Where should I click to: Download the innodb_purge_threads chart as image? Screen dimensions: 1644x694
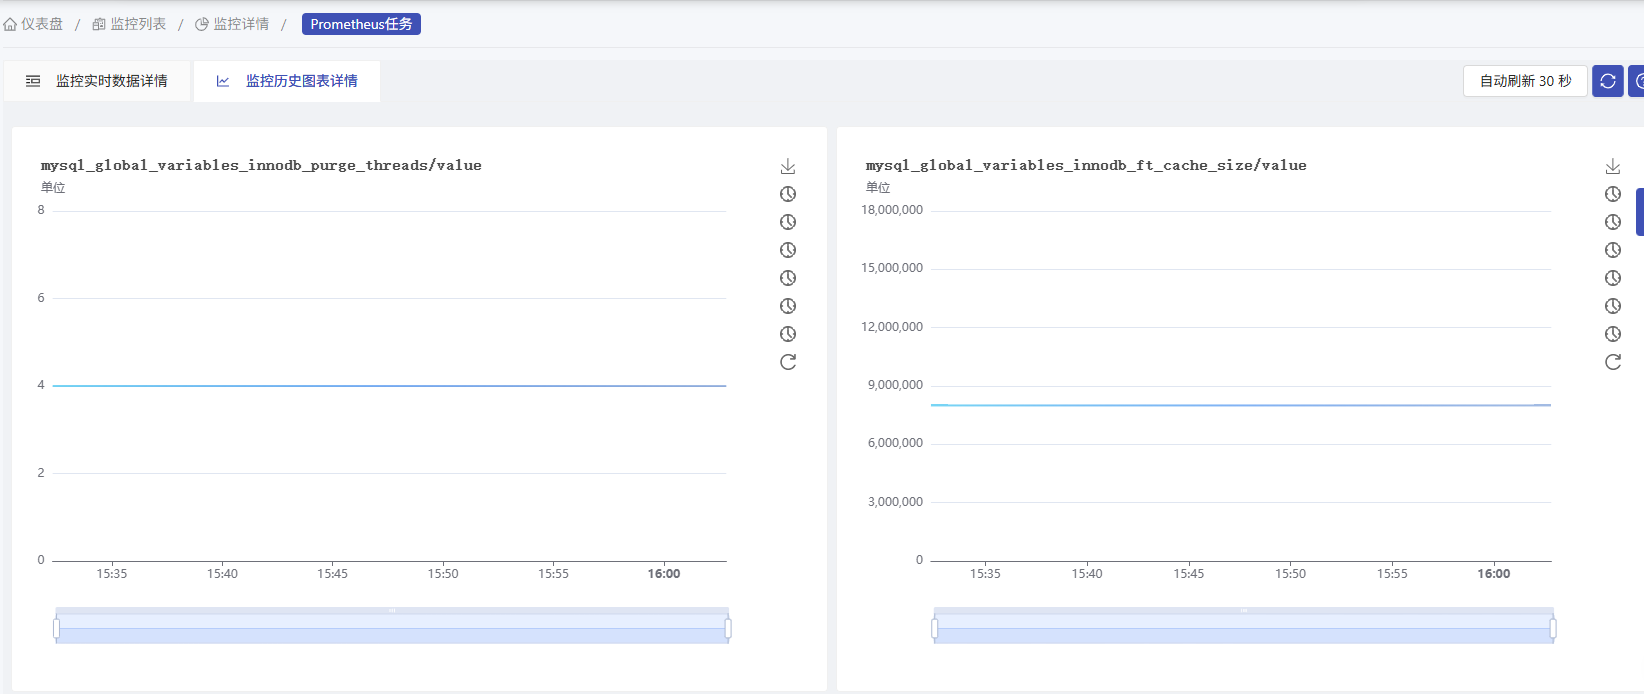click(788, 166)
